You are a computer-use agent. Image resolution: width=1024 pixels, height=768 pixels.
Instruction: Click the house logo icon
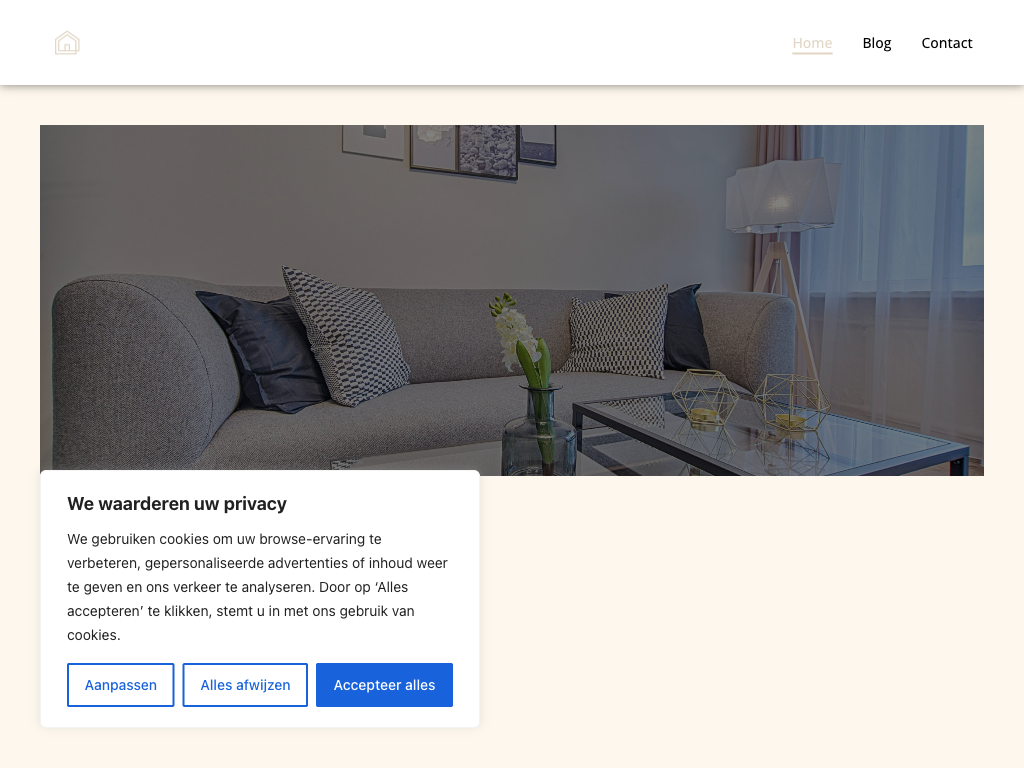click(67, 43)
